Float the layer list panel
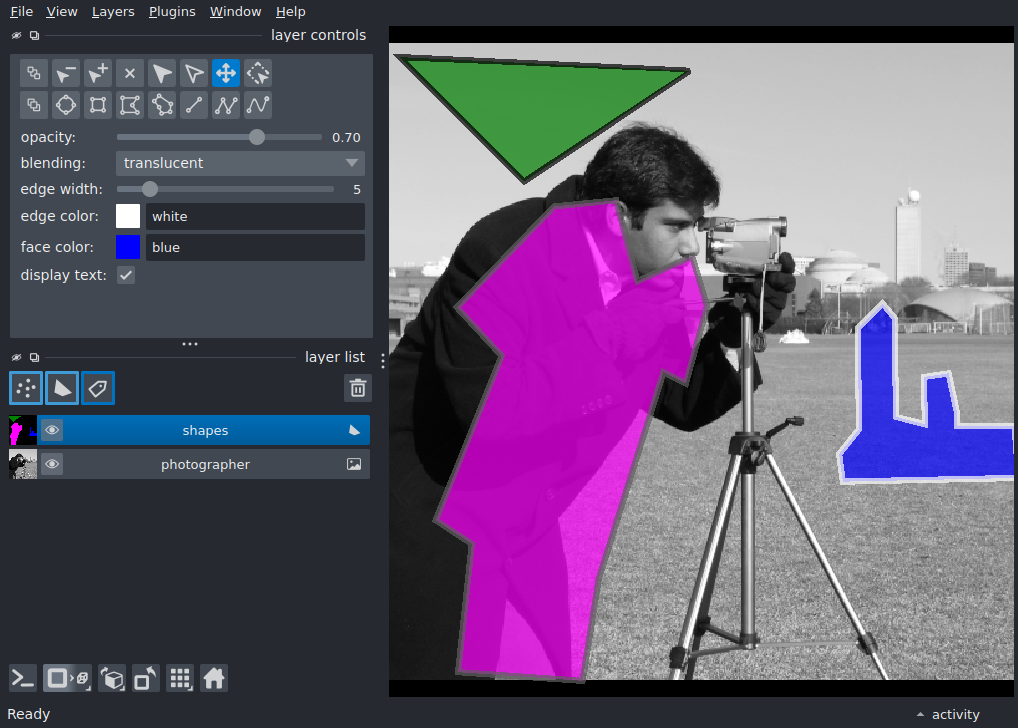This screenshot has width=1018, height=728. point(34,357)
